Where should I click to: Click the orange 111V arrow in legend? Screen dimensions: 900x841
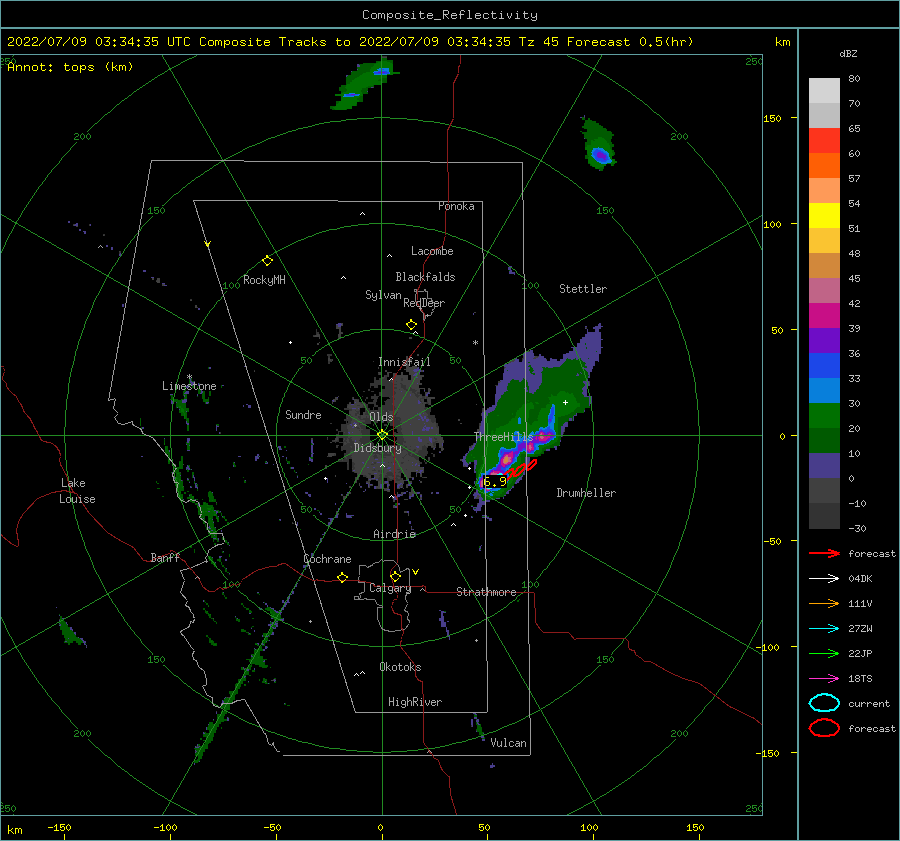tap(824, 603)
